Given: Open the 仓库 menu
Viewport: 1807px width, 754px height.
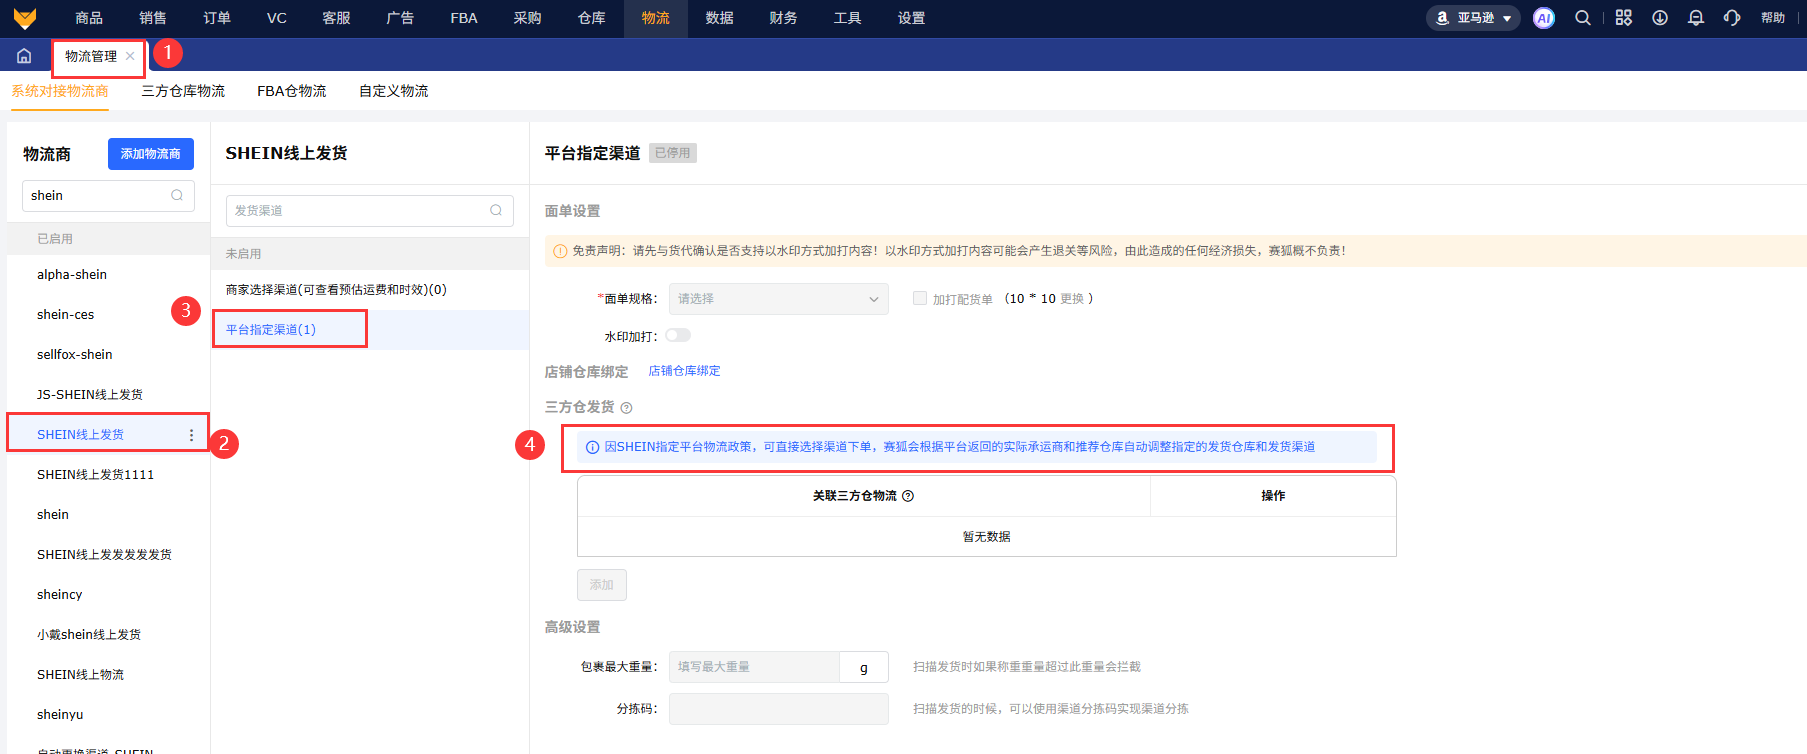Looking at the screenshot, I should [x=592, y=18].
